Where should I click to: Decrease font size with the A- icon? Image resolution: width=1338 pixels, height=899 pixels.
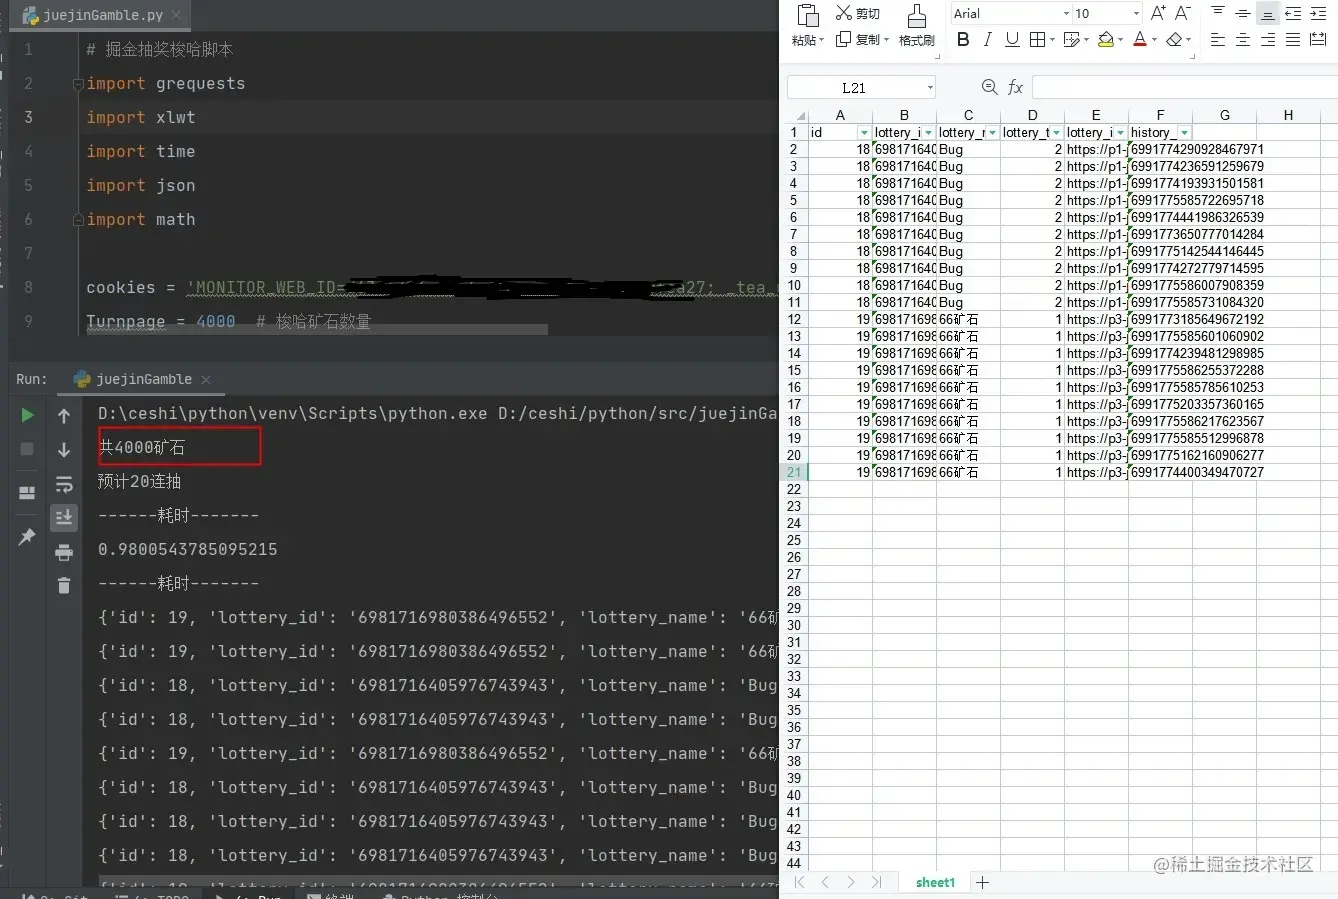tap(1182, 13)
